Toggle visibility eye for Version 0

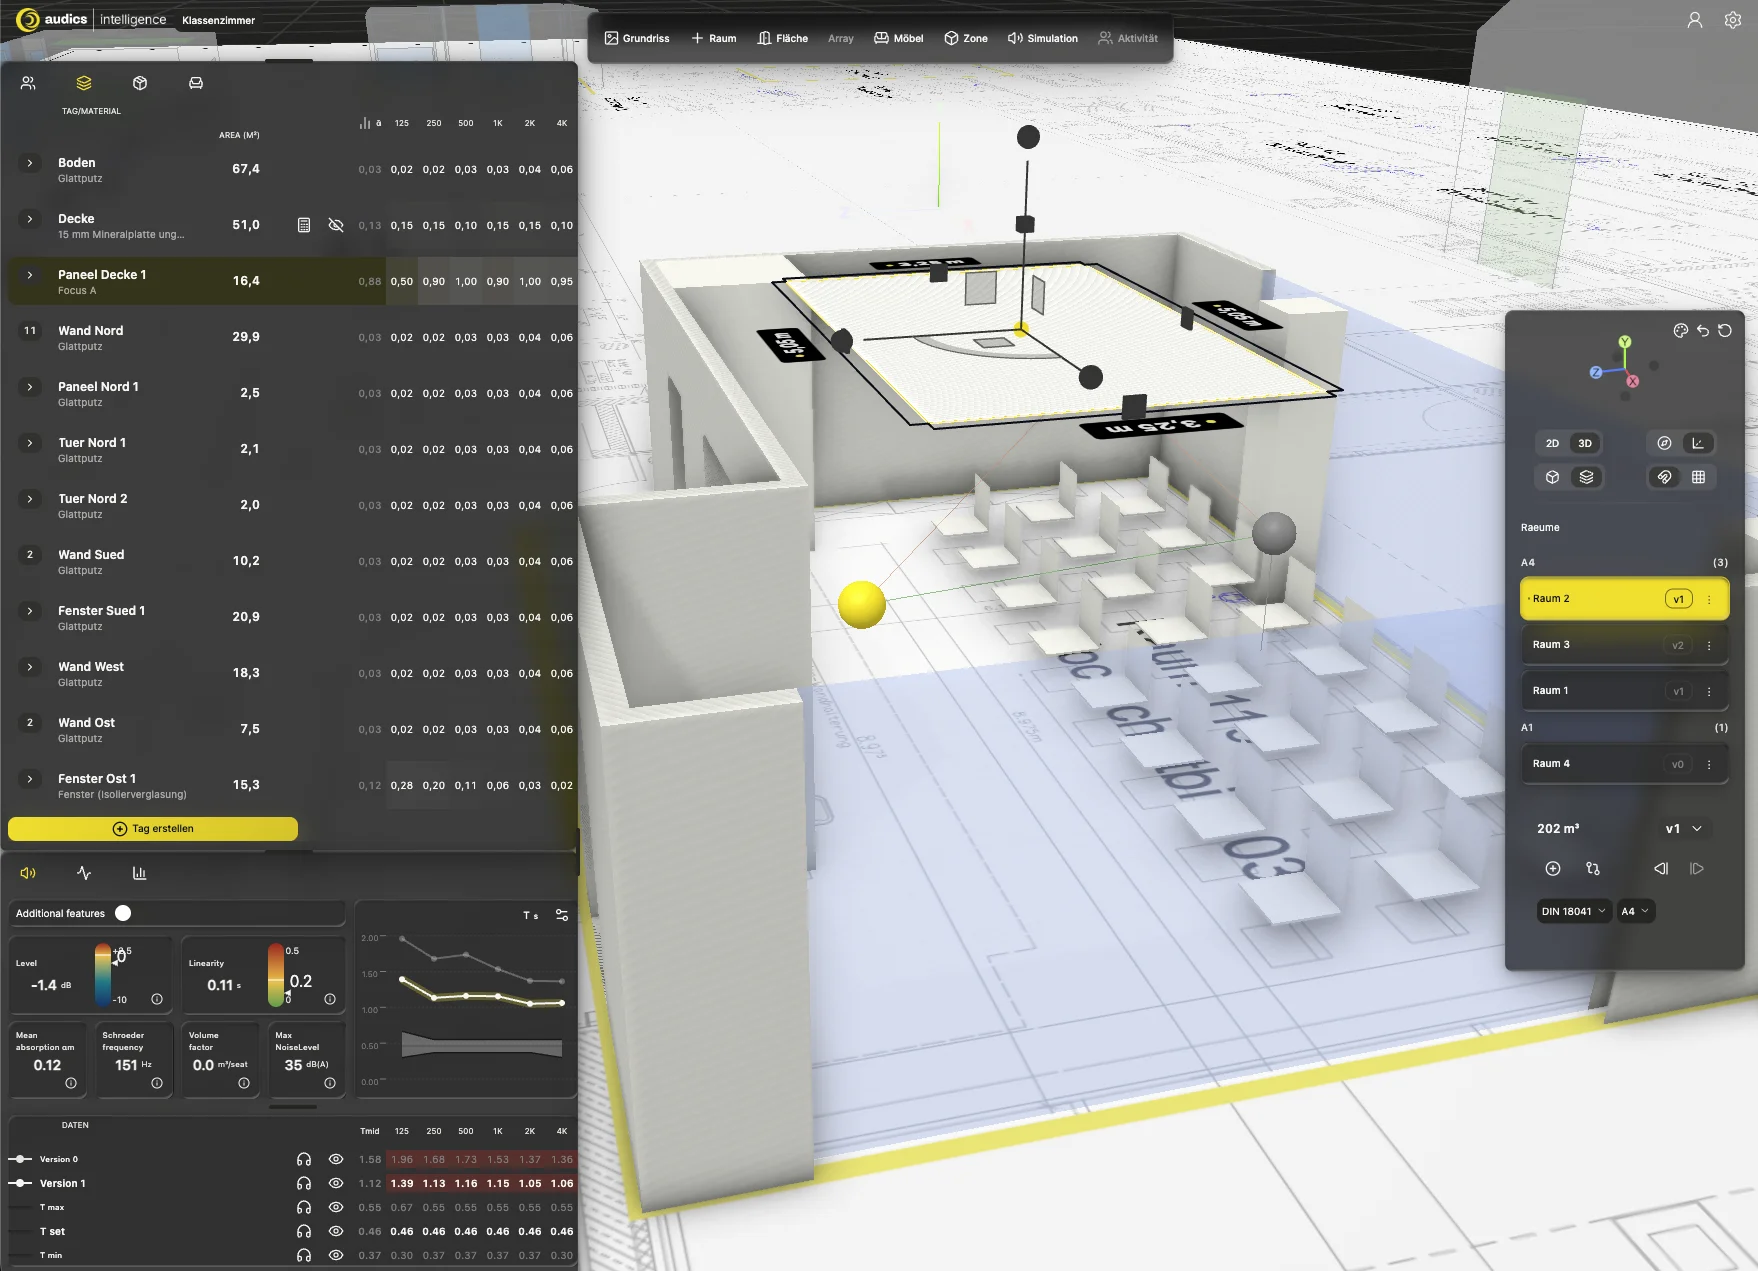pyautogui.click(x=336, y=1159)
